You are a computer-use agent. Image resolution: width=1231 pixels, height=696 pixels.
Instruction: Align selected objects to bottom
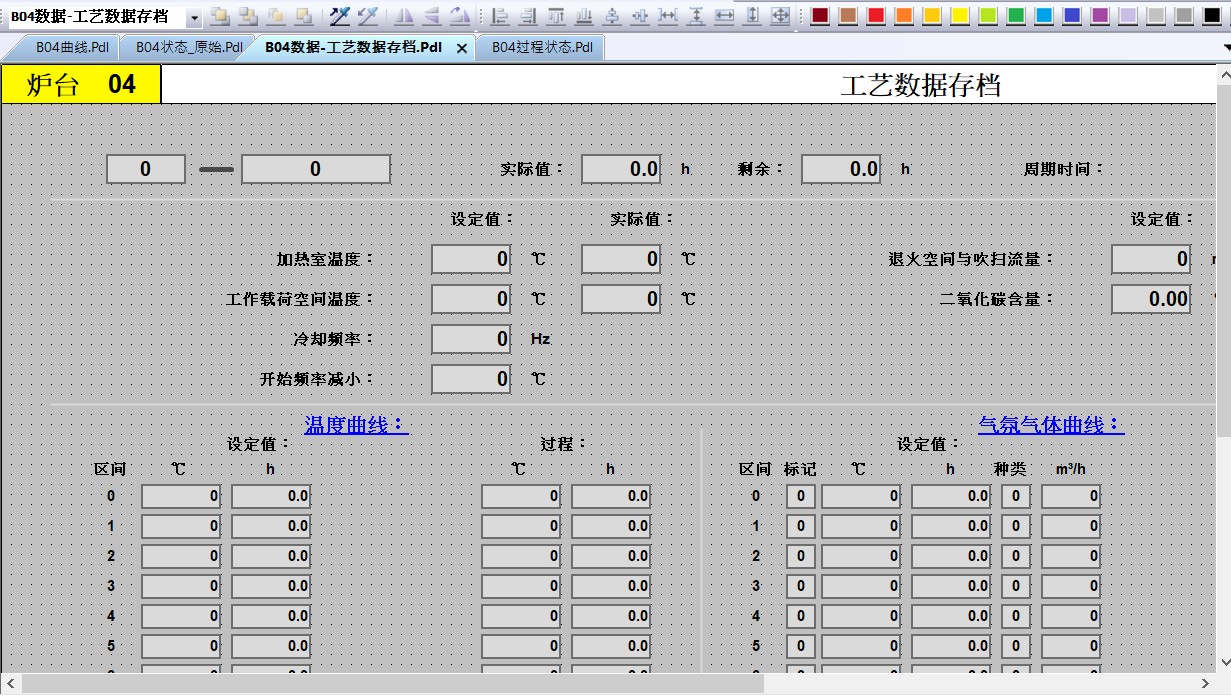(584, 16)
